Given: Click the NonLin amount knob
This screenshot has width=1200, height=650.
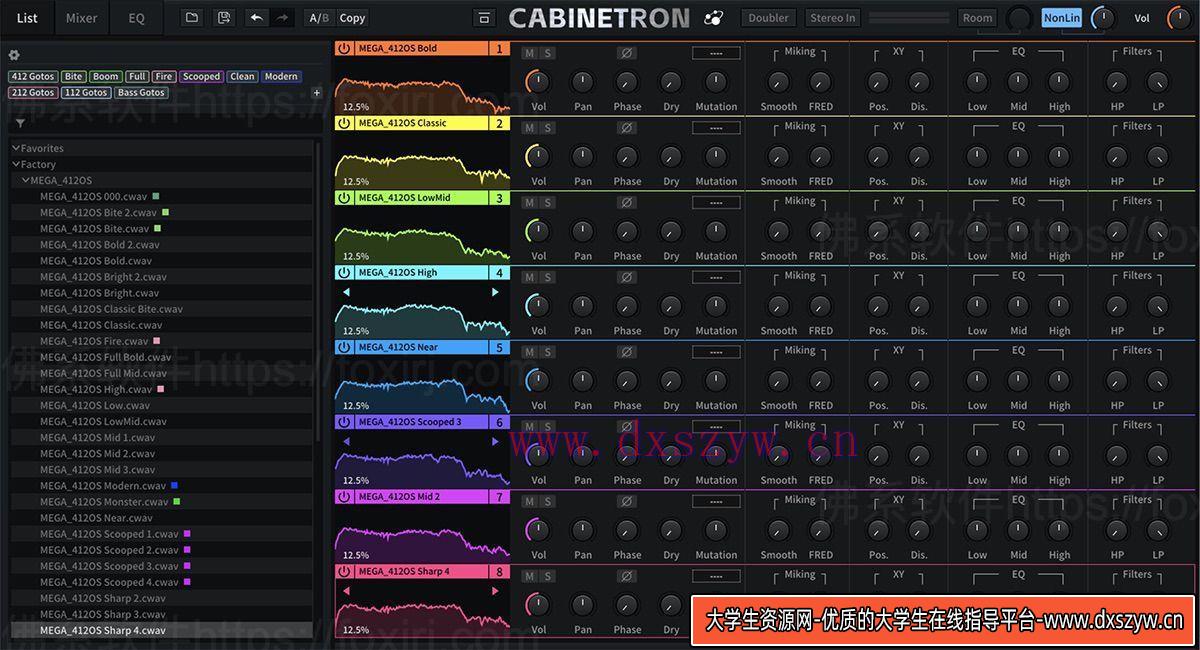Looking at the screenshot, I should tap(1103, 18).
